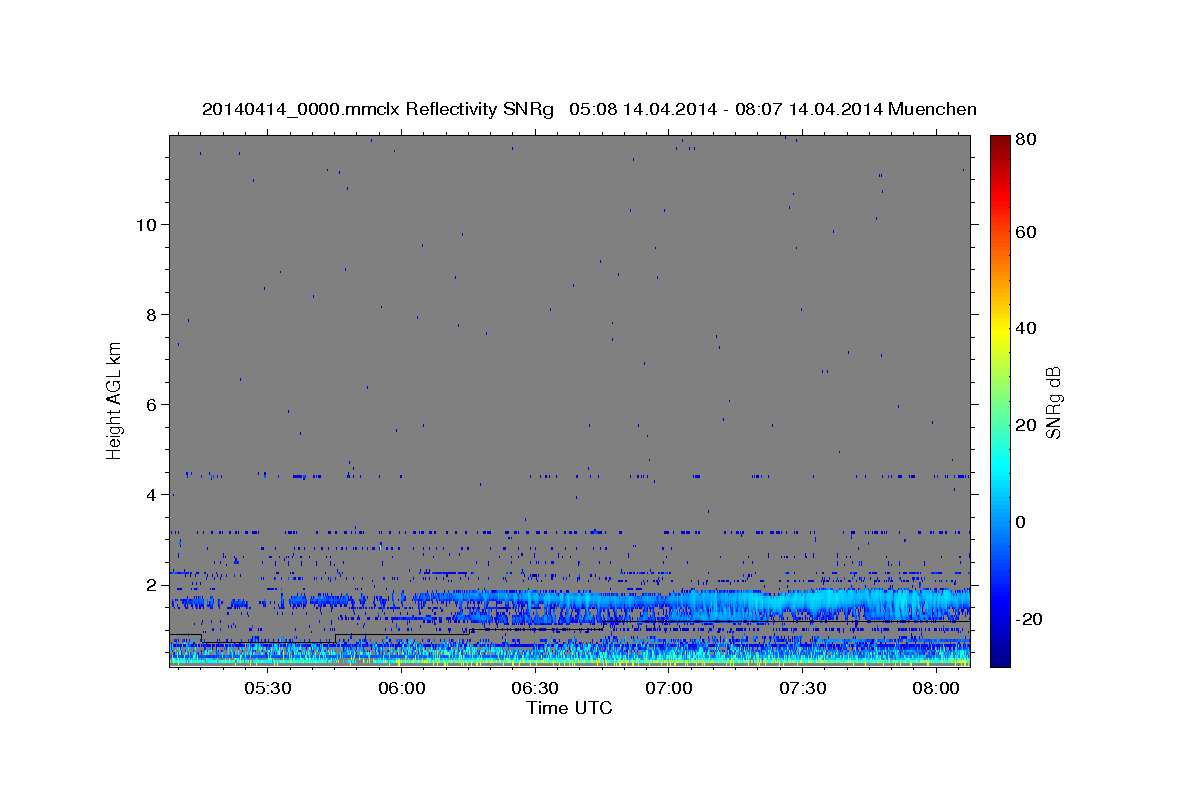
Task: Click the colorbar value 40
Action: pos(1025,328)
